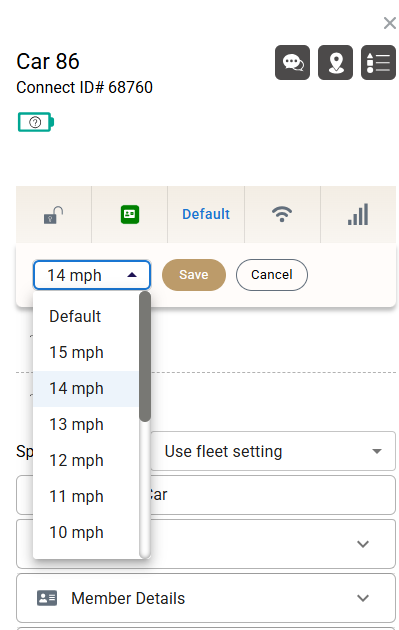Viewport: 399px width, 630px height.
Task: Click Connect ID# 68760 text
Action: click(x=84, y=87)
